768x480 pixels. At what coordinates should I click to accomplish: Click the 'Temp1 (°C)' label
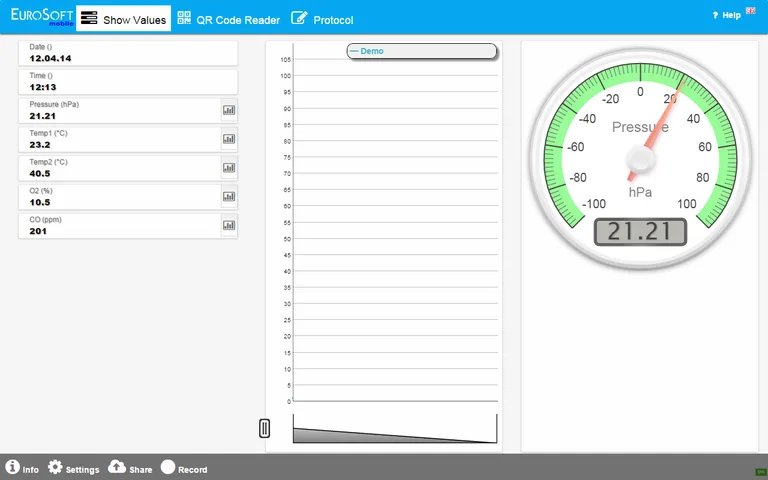tap(48, 133)
